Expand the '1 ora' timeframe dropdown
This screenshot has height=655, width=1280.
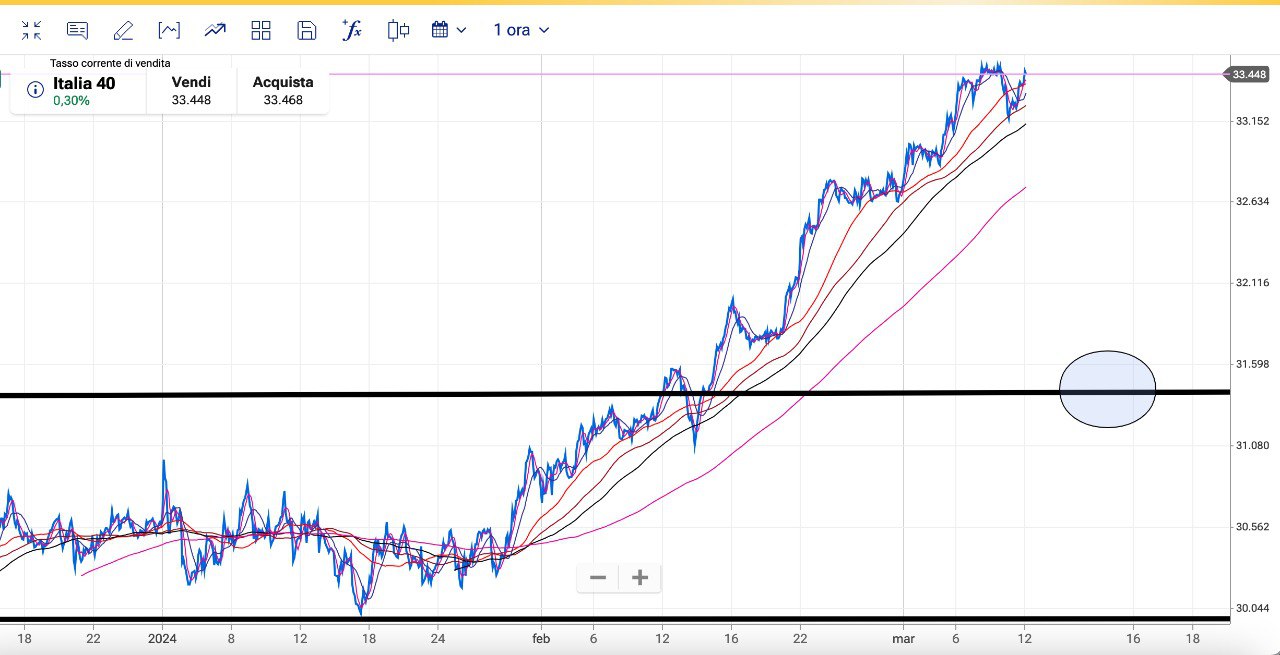(x=521, y=30)
